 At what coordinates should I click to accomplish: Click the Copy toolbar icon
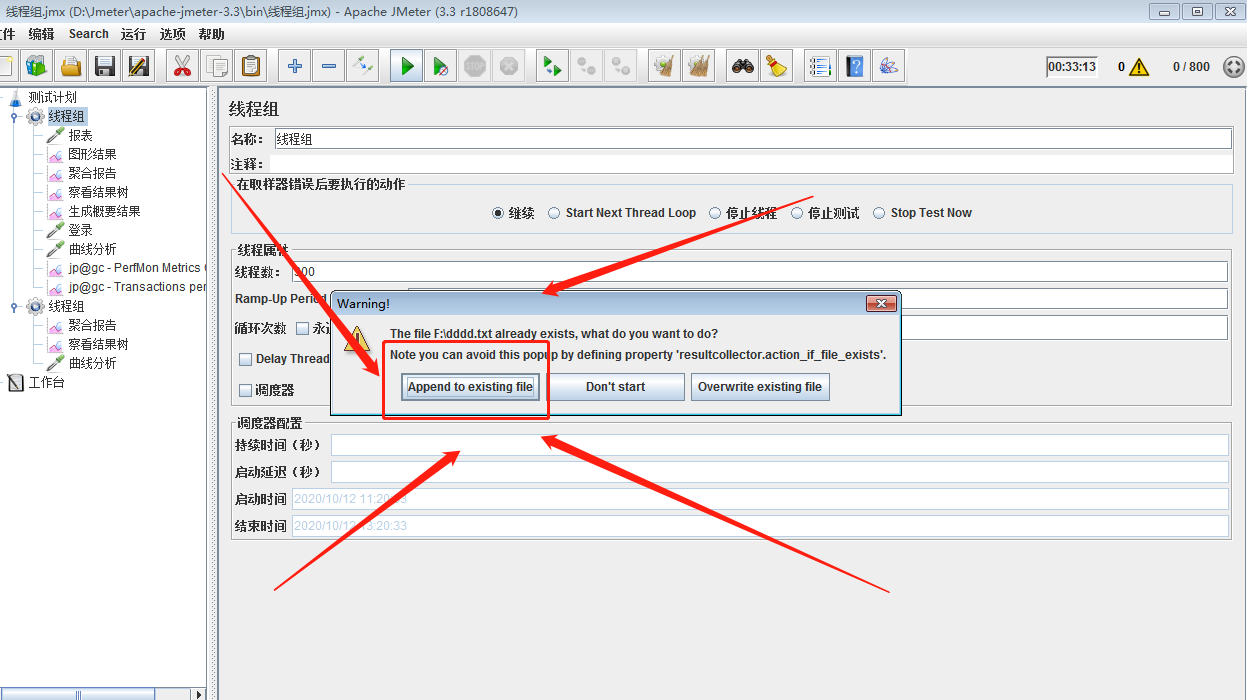(215, 67)
